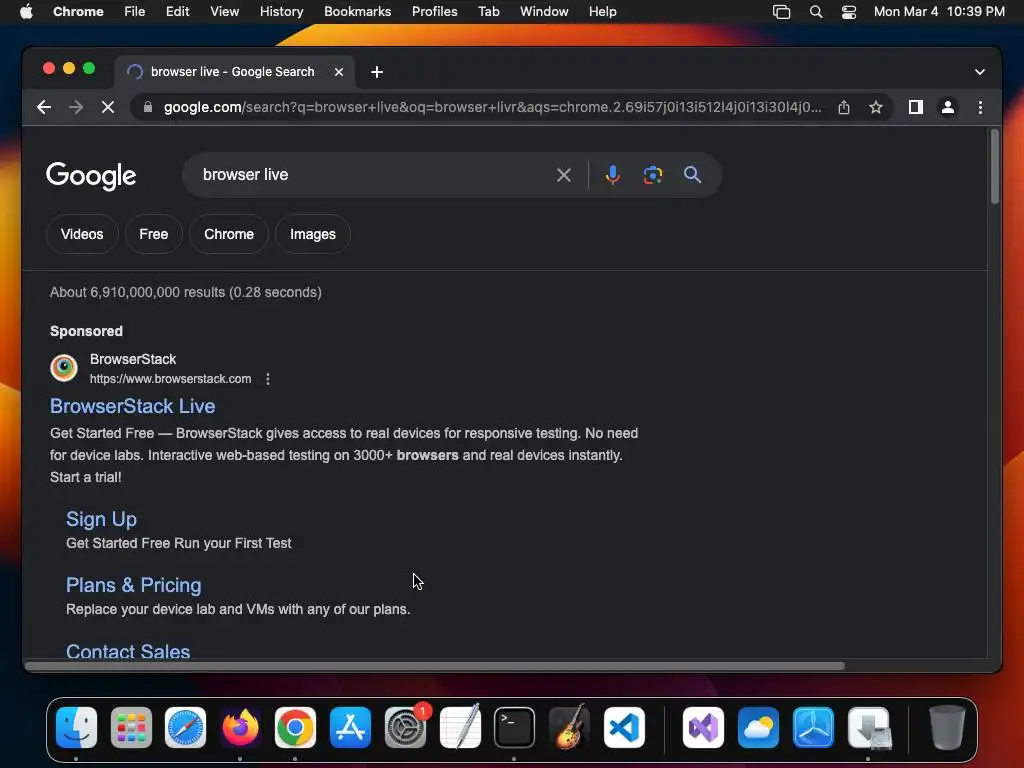Share this page from address bar
Screen dimensions: 1024x768
844,107
